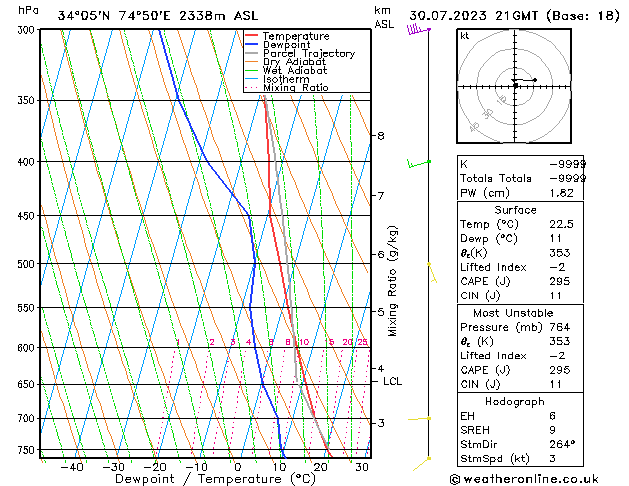Viewport: 629px width, 486px height.
Task: Click the 8 km altitude tick label
Action: (381, 136)
